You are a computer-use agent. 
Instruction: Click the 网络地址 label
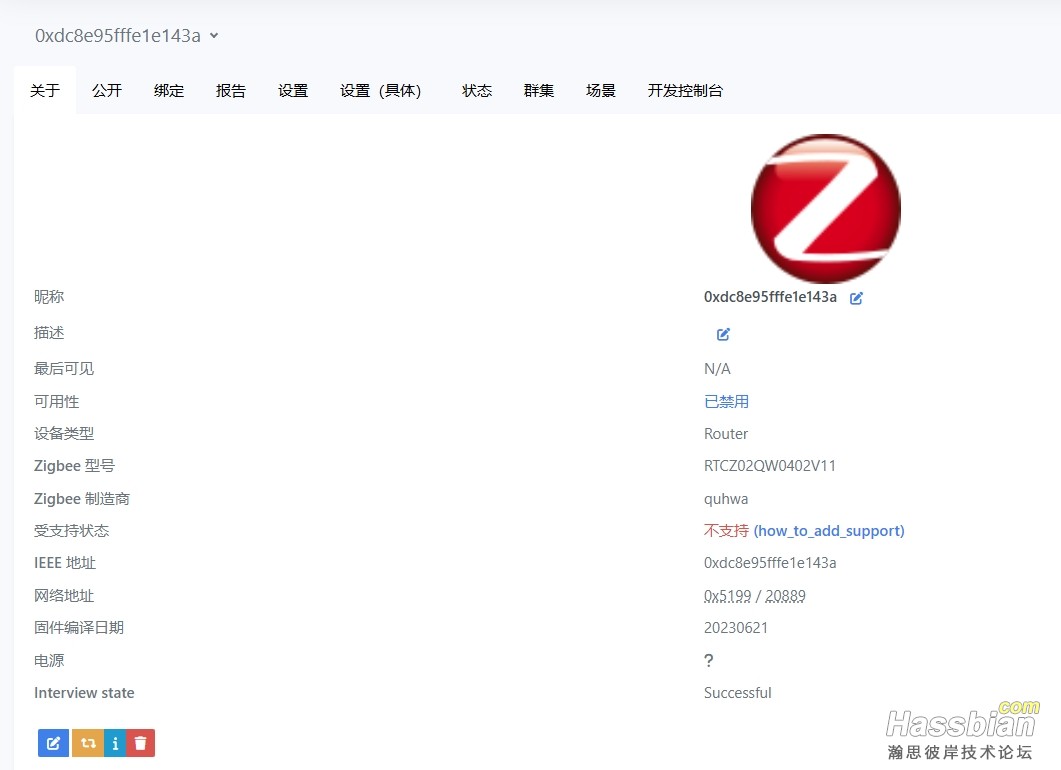tap(64, 596)
